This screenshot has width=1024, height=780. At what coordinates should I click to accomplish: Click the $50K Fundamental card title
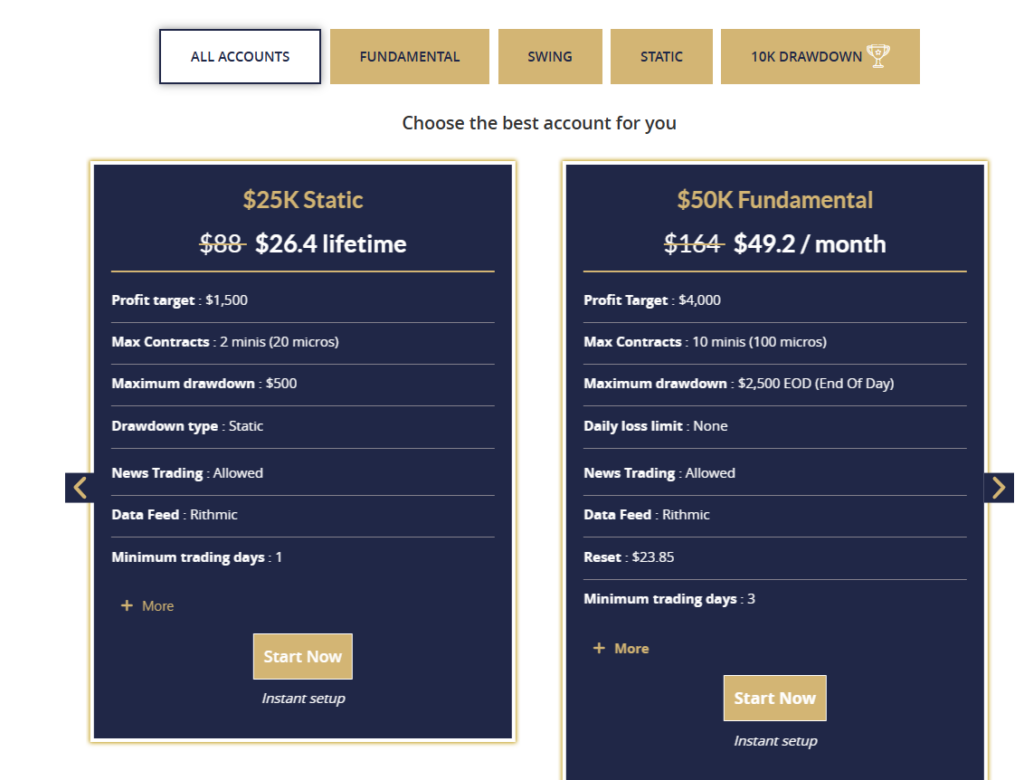(x=775, y=200)
